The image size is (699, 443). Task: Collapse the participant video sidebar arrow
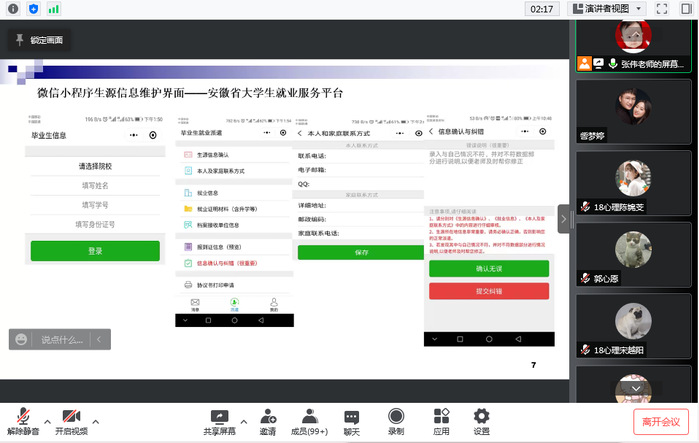(x=563, y=219)
